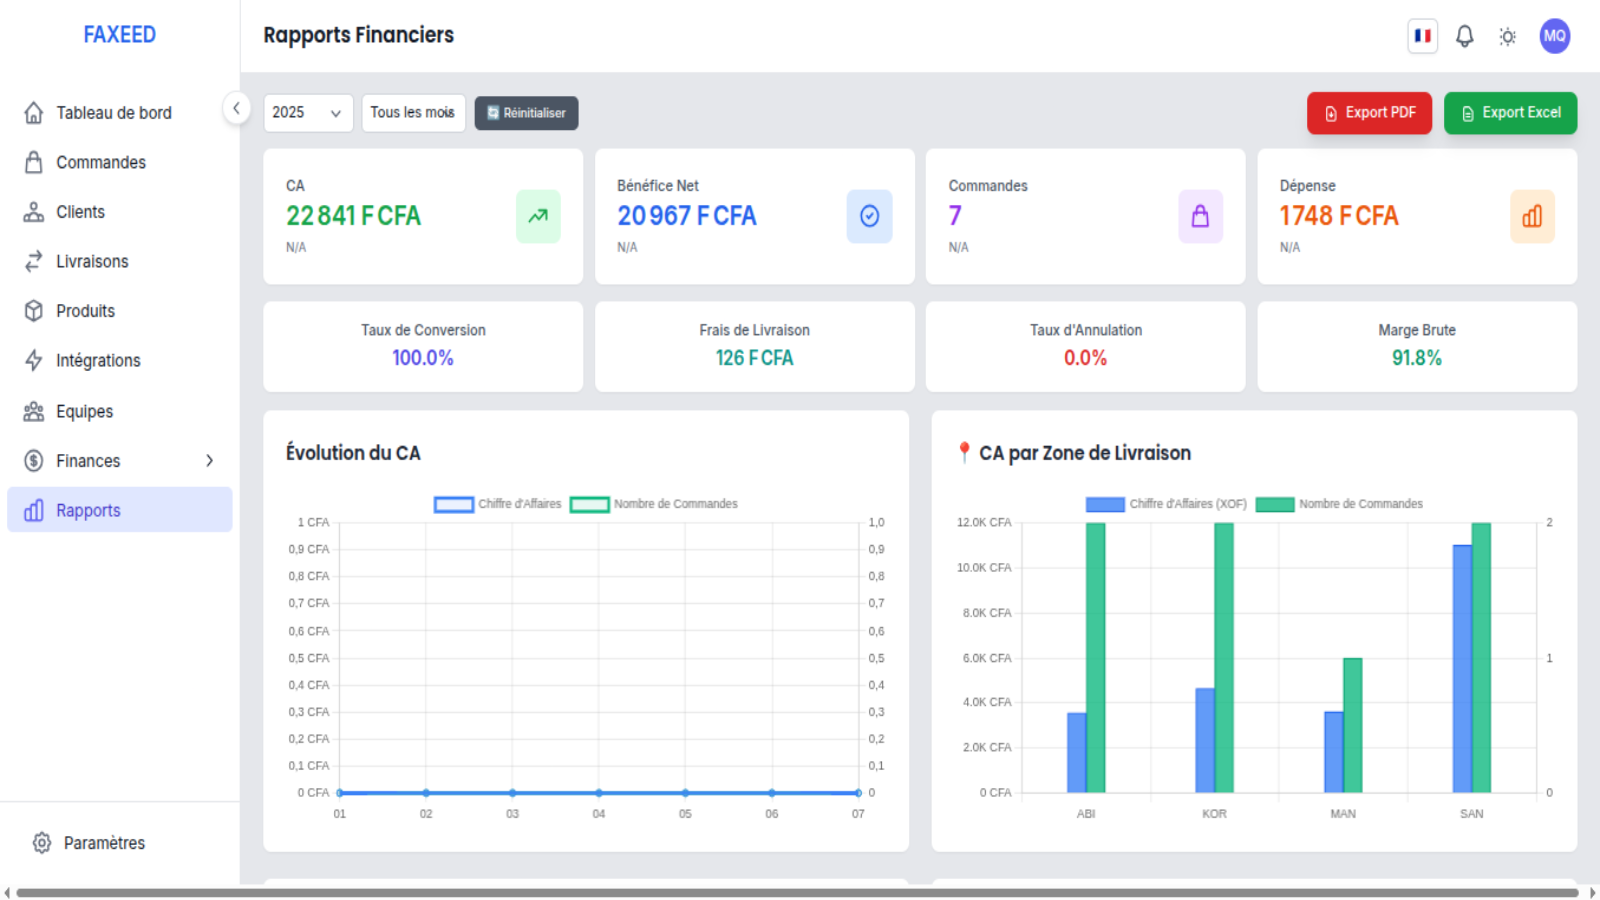Open the MQ user avatar menu
The width and height of the screenshot is (1600, 900).
[x=1554, y=36]
